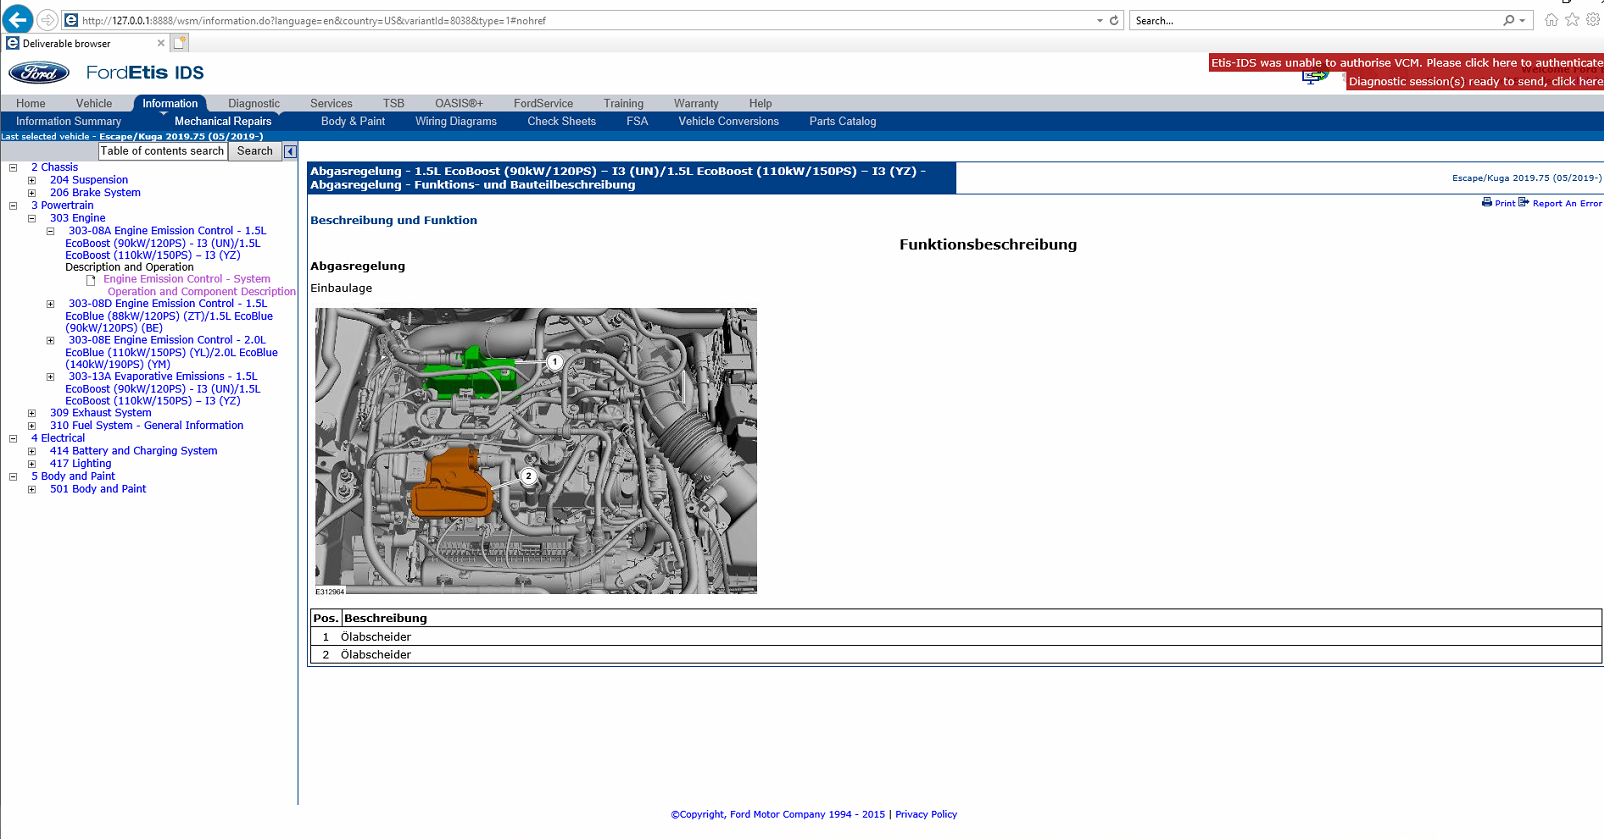
Task: Click the Report An Error icon
Action: [1524, 202]
